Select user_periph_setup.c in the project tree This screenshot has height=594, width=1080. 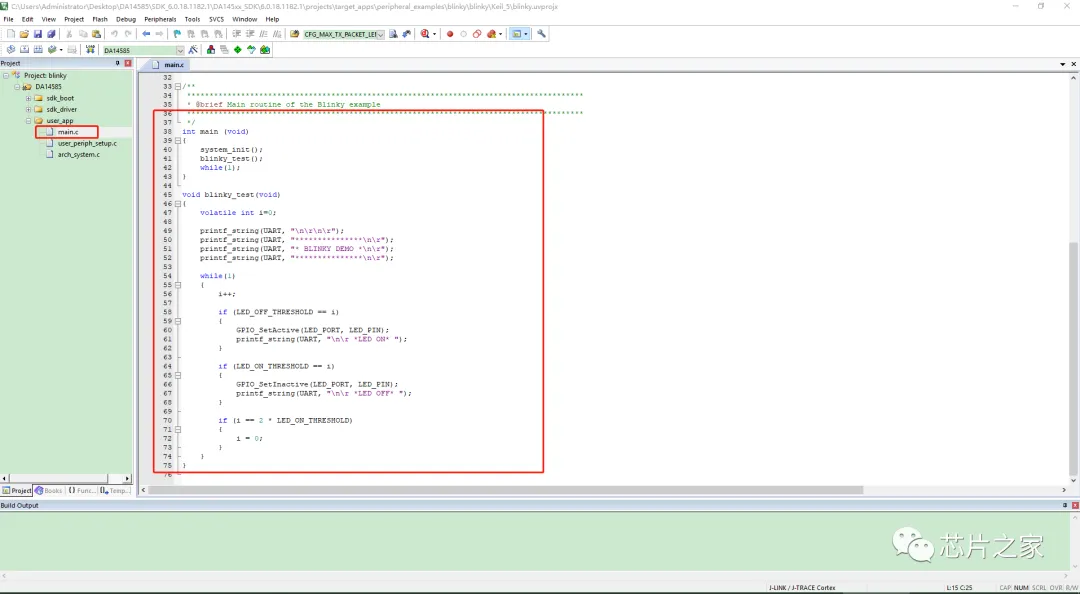[x=87, y=143]
